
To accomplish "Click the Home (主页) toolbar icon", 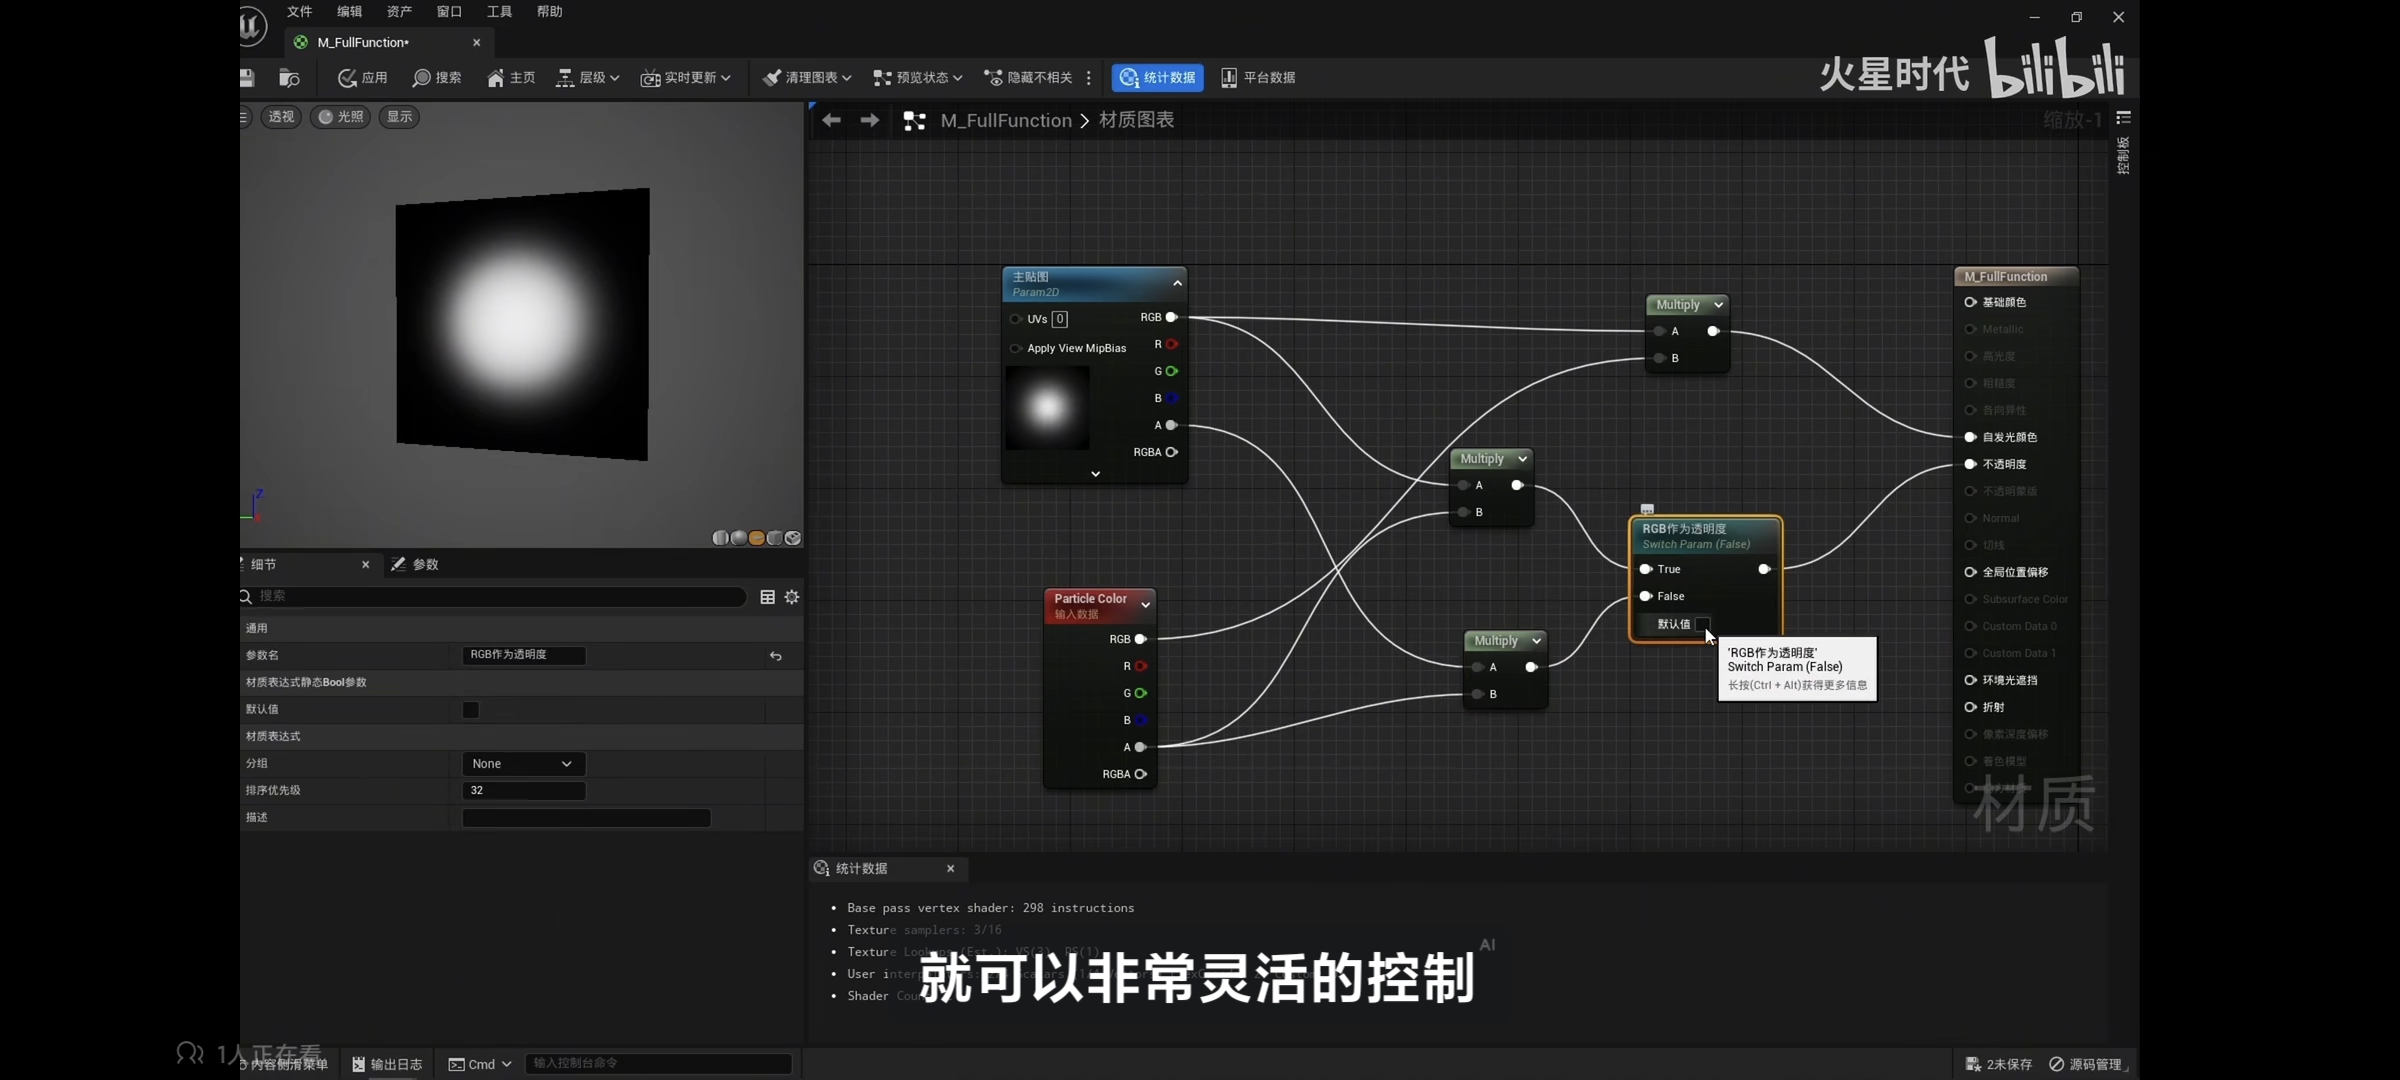I will [511, 78].
